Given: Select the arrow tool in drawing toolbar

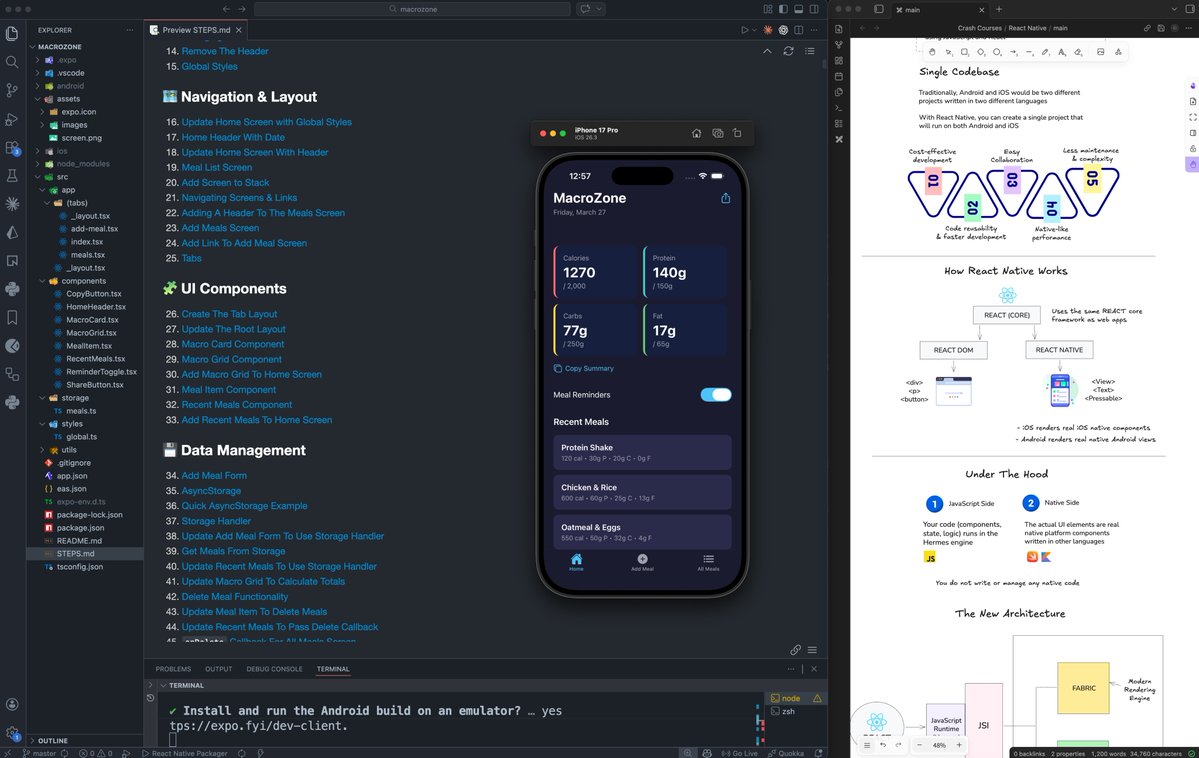Looking at the screenshot, I should (1013, 52).
